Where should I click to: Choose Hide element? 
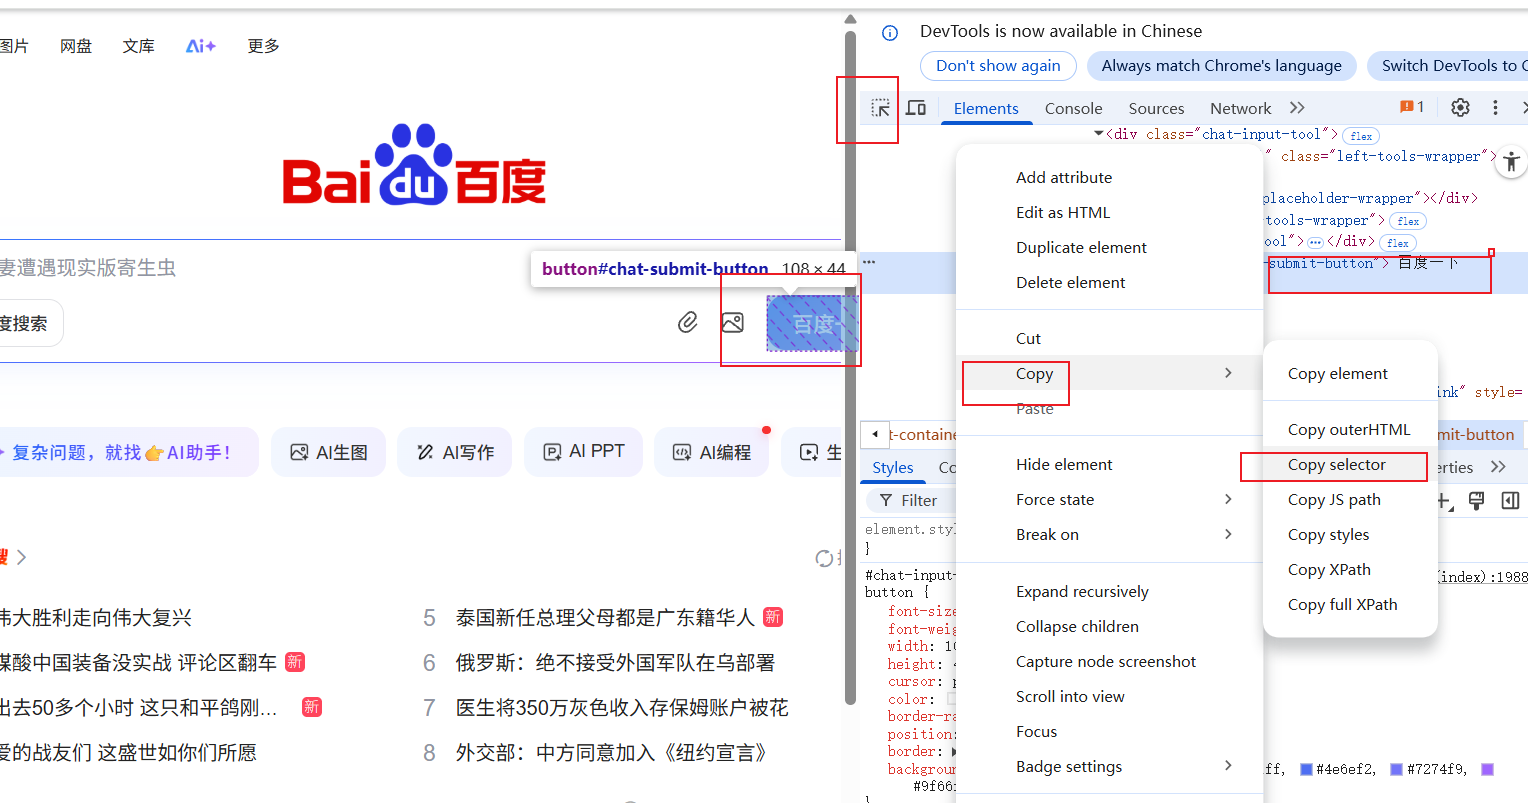(x=1110, y=464)
